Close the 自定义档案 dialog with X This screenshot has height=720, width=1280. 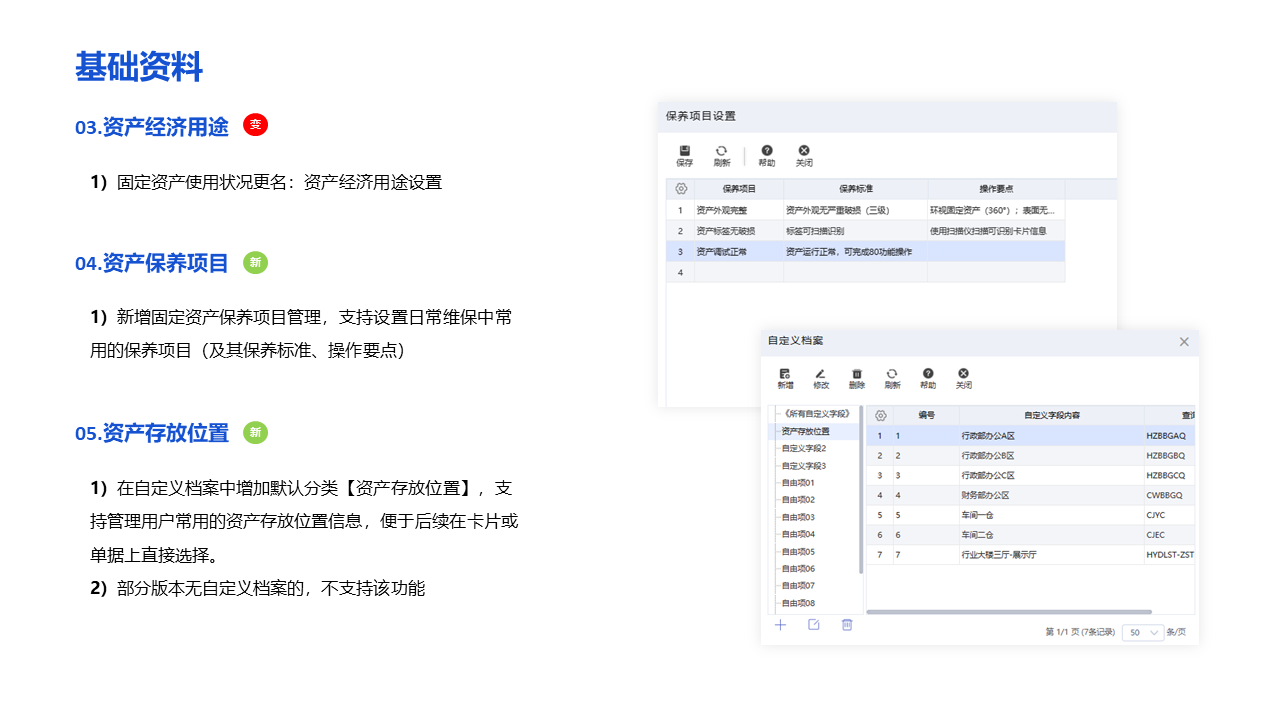(x=1184, y=342)
